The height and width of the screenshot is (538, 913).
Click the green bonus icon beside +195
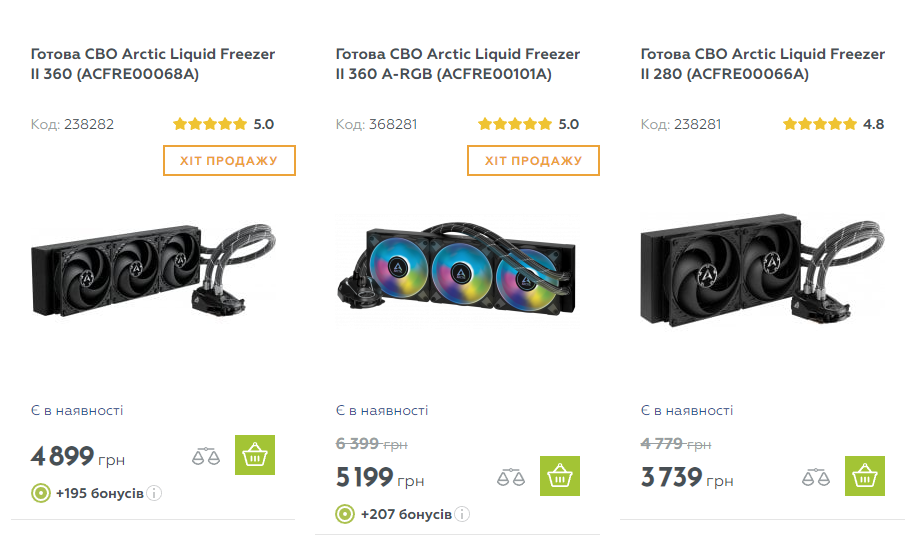[41, 494]
